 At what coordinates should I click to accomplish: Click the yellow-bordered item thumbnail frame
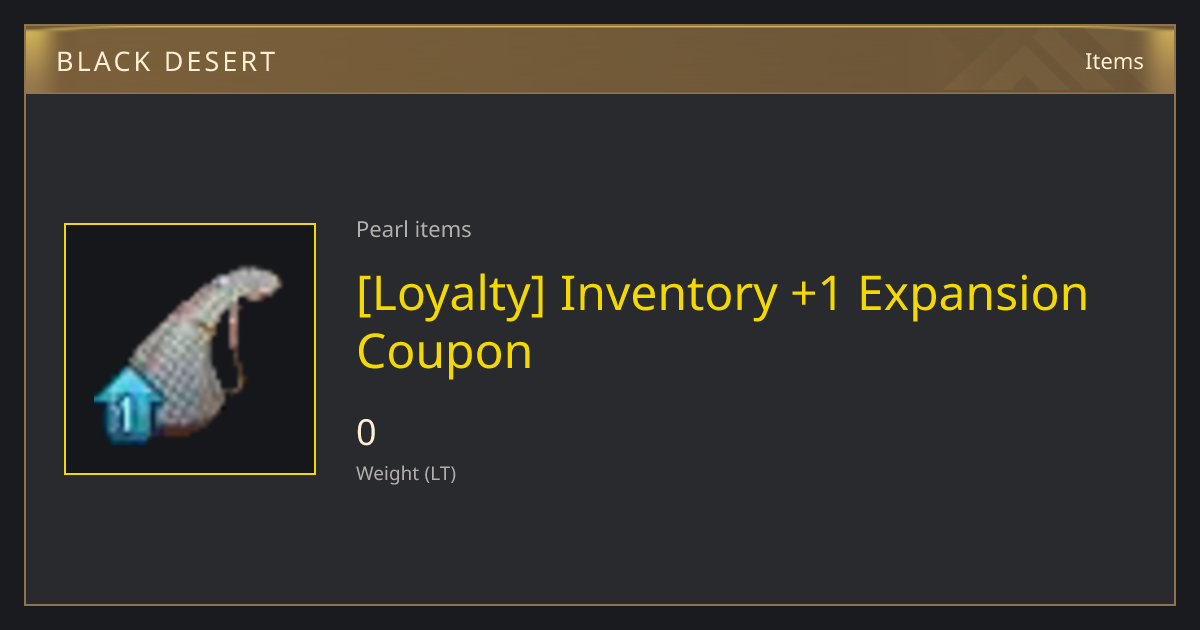tap(190, 349)
